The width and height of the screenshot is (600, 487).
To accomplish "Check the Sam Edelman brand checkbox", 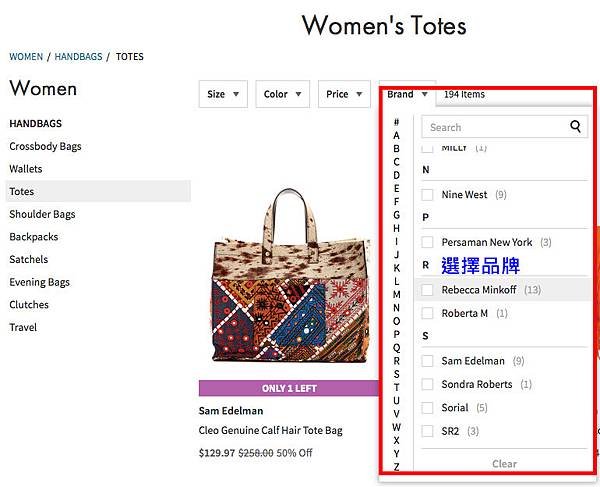I will click(427, 361).
